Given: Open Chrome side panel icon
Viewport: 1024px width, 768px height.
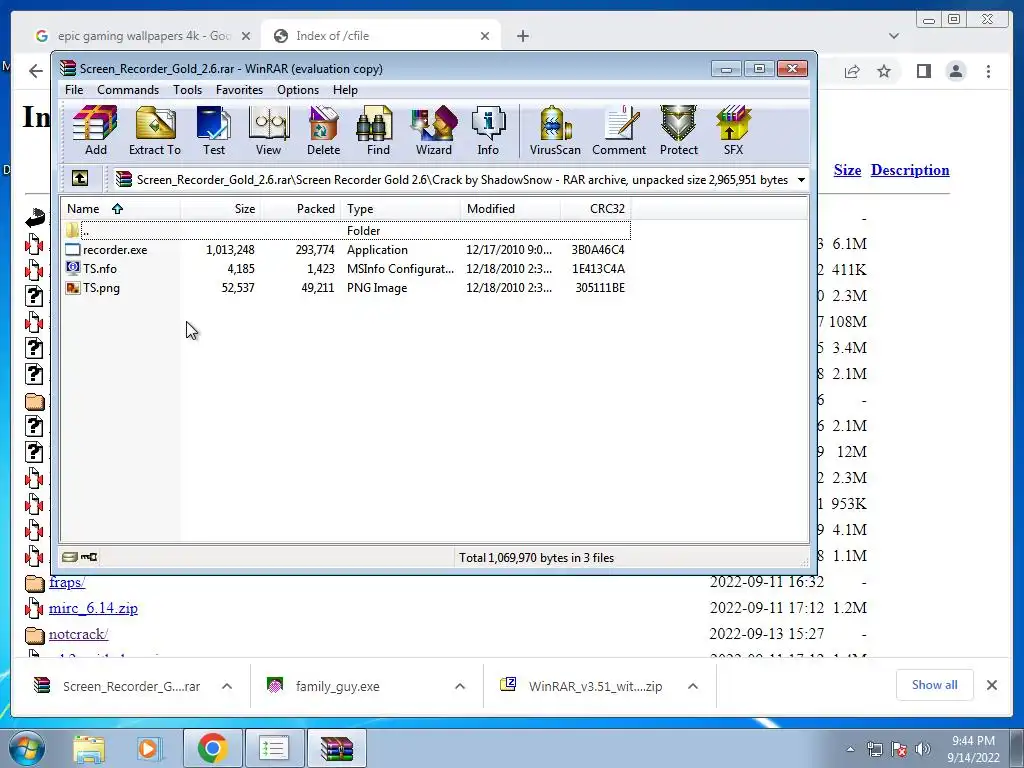Looking at the screenshot, I should click(x=923, y=71).
